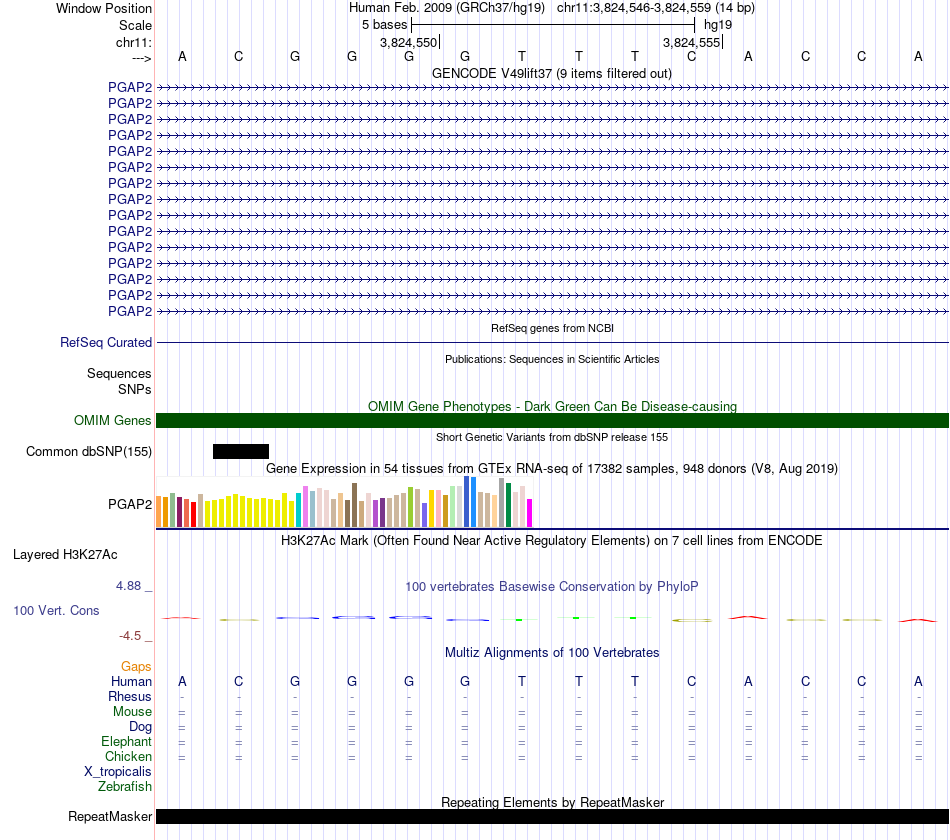Screen dimensions: 950x840
Task: Click the 3,824,550 position marker
Action: pos(408,42)
